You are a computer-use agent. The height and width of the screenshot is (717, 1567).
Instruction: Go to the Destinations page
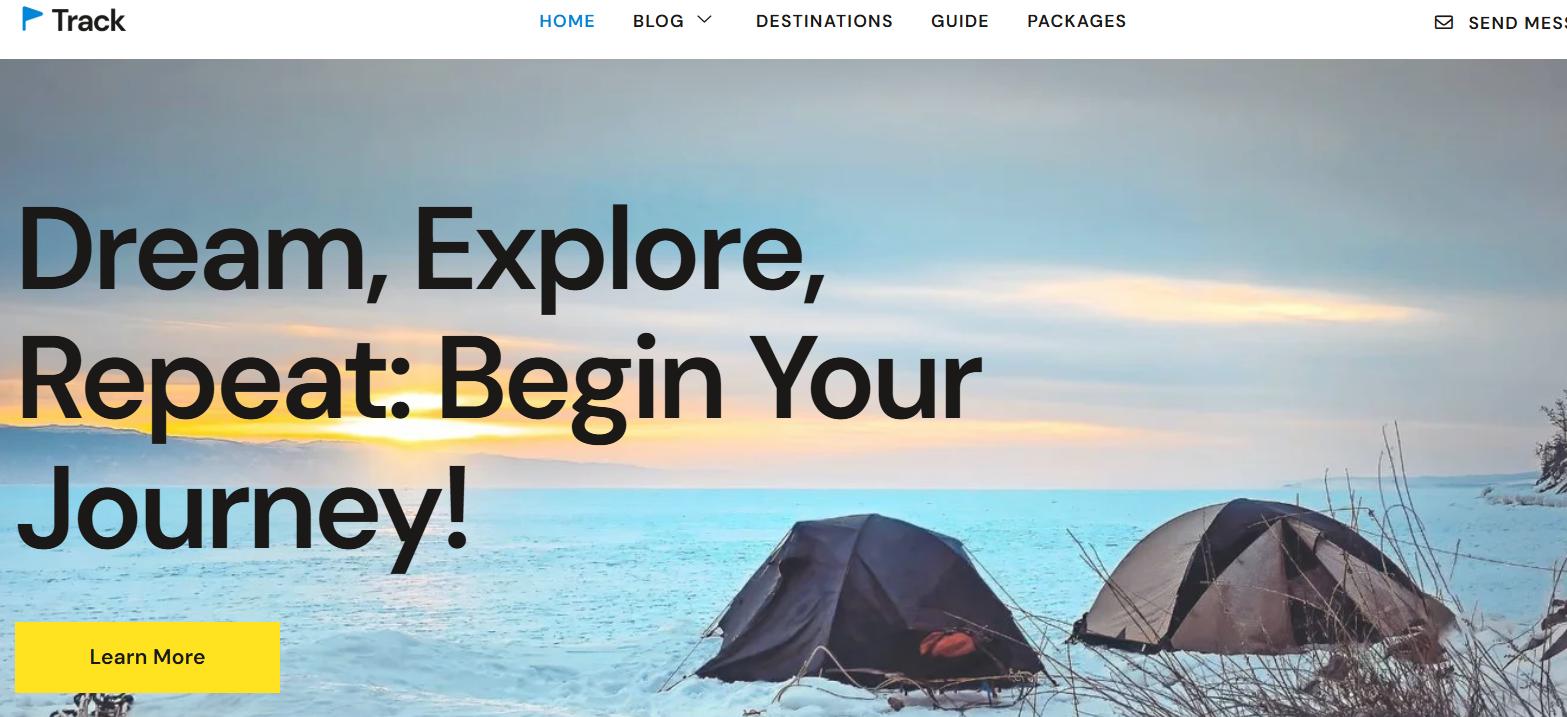click(824, 21)
